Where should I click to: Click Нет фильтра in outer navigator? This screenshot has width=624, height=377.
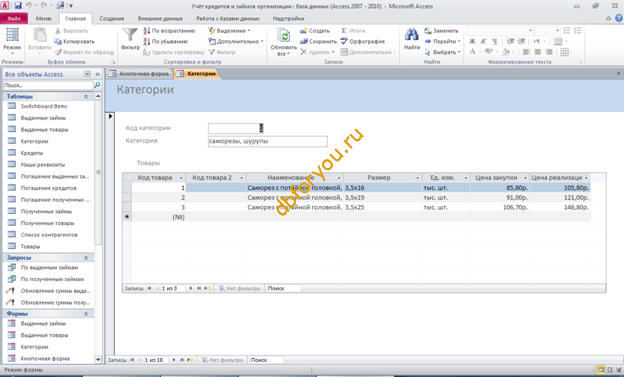coord(222,360)
